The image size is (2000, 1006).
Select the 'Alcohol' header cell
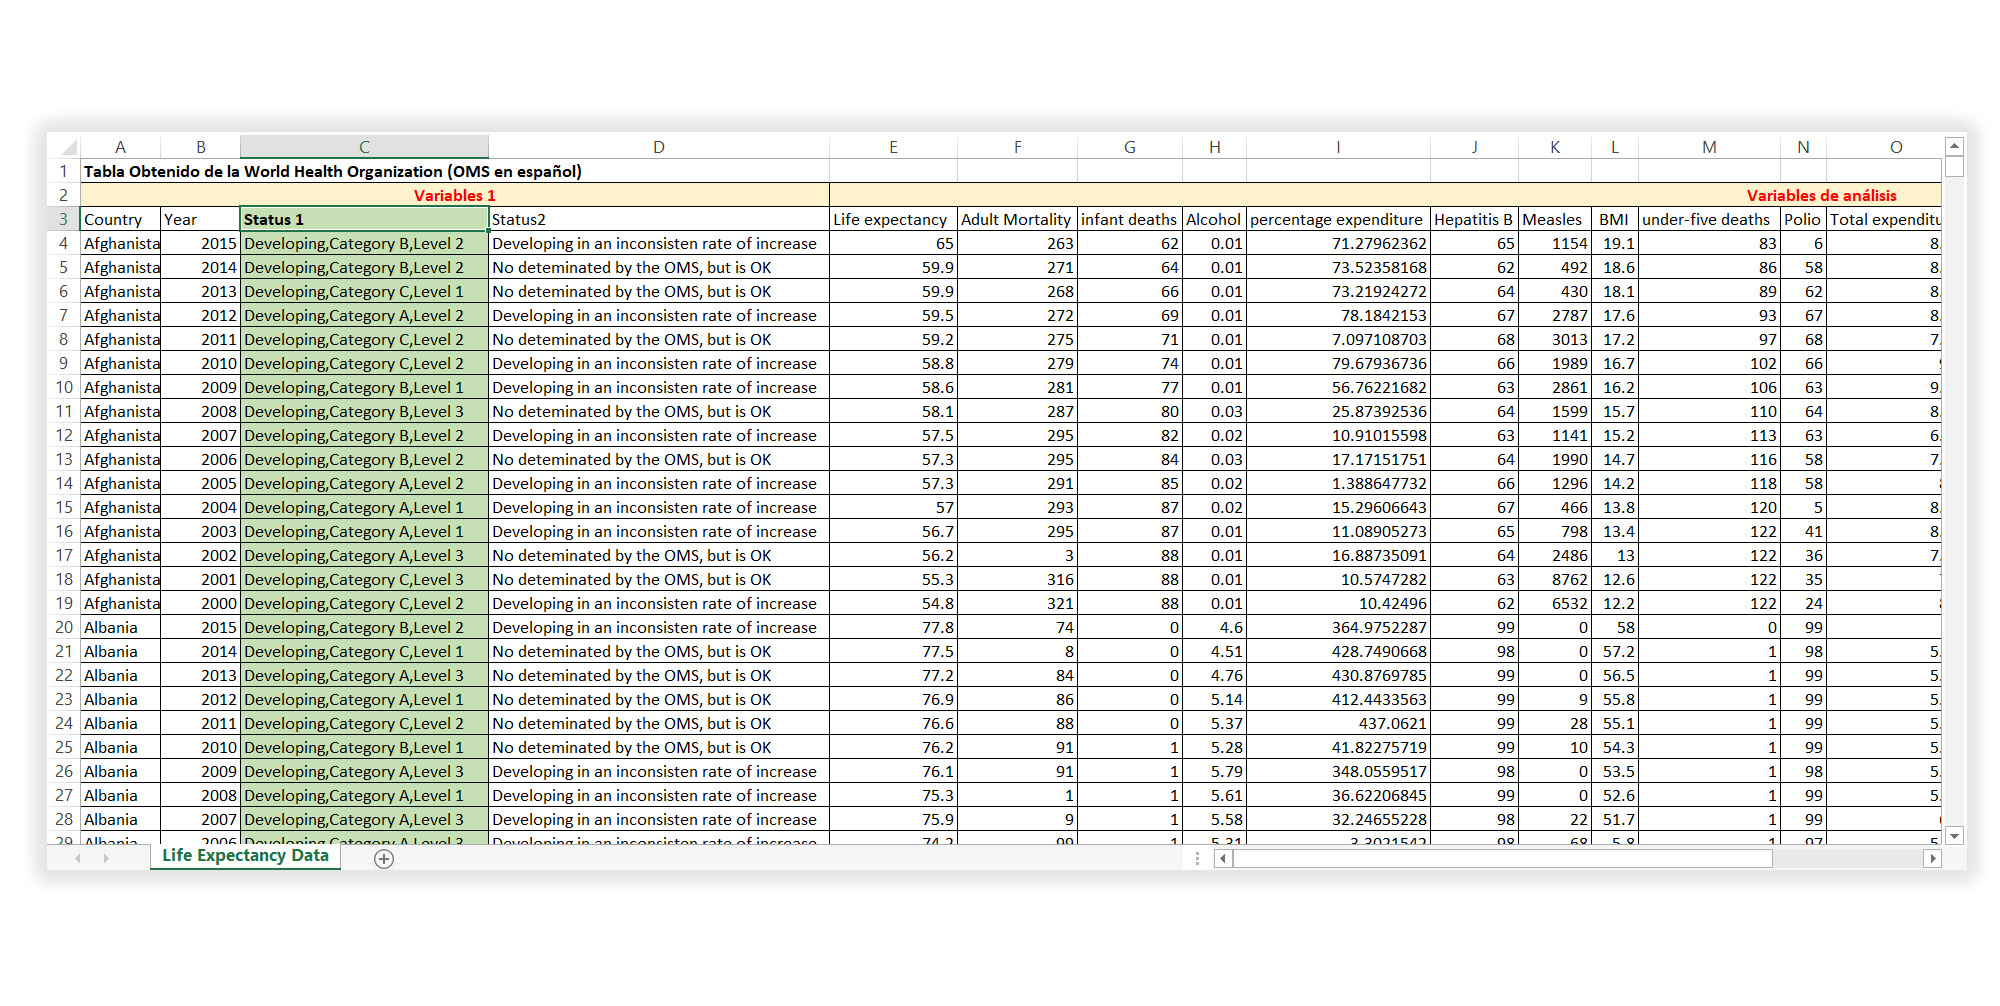coord(1214,219)
